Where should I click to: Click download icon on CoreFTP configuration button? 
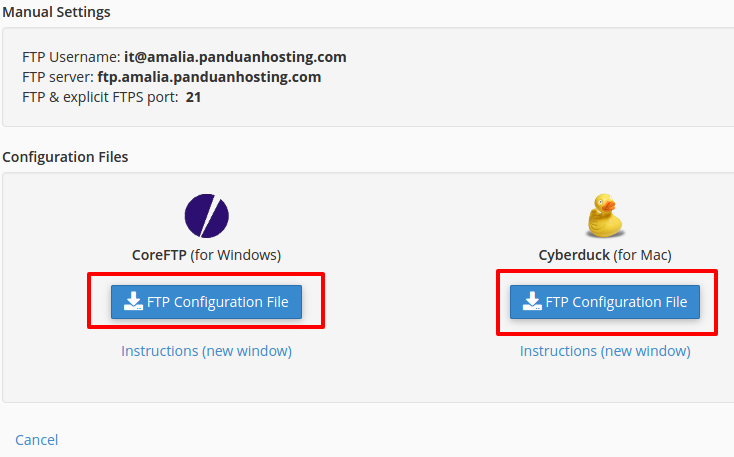[x=133, y=301]
